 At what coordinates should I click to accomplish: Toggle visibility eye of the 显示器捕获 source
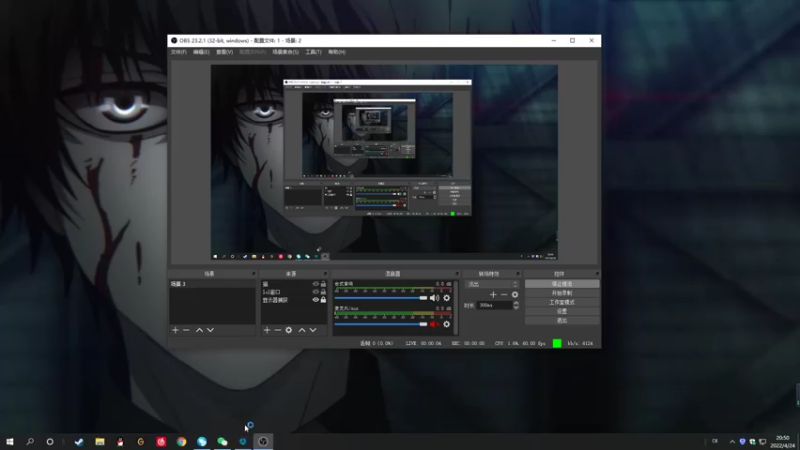(315, 300)
